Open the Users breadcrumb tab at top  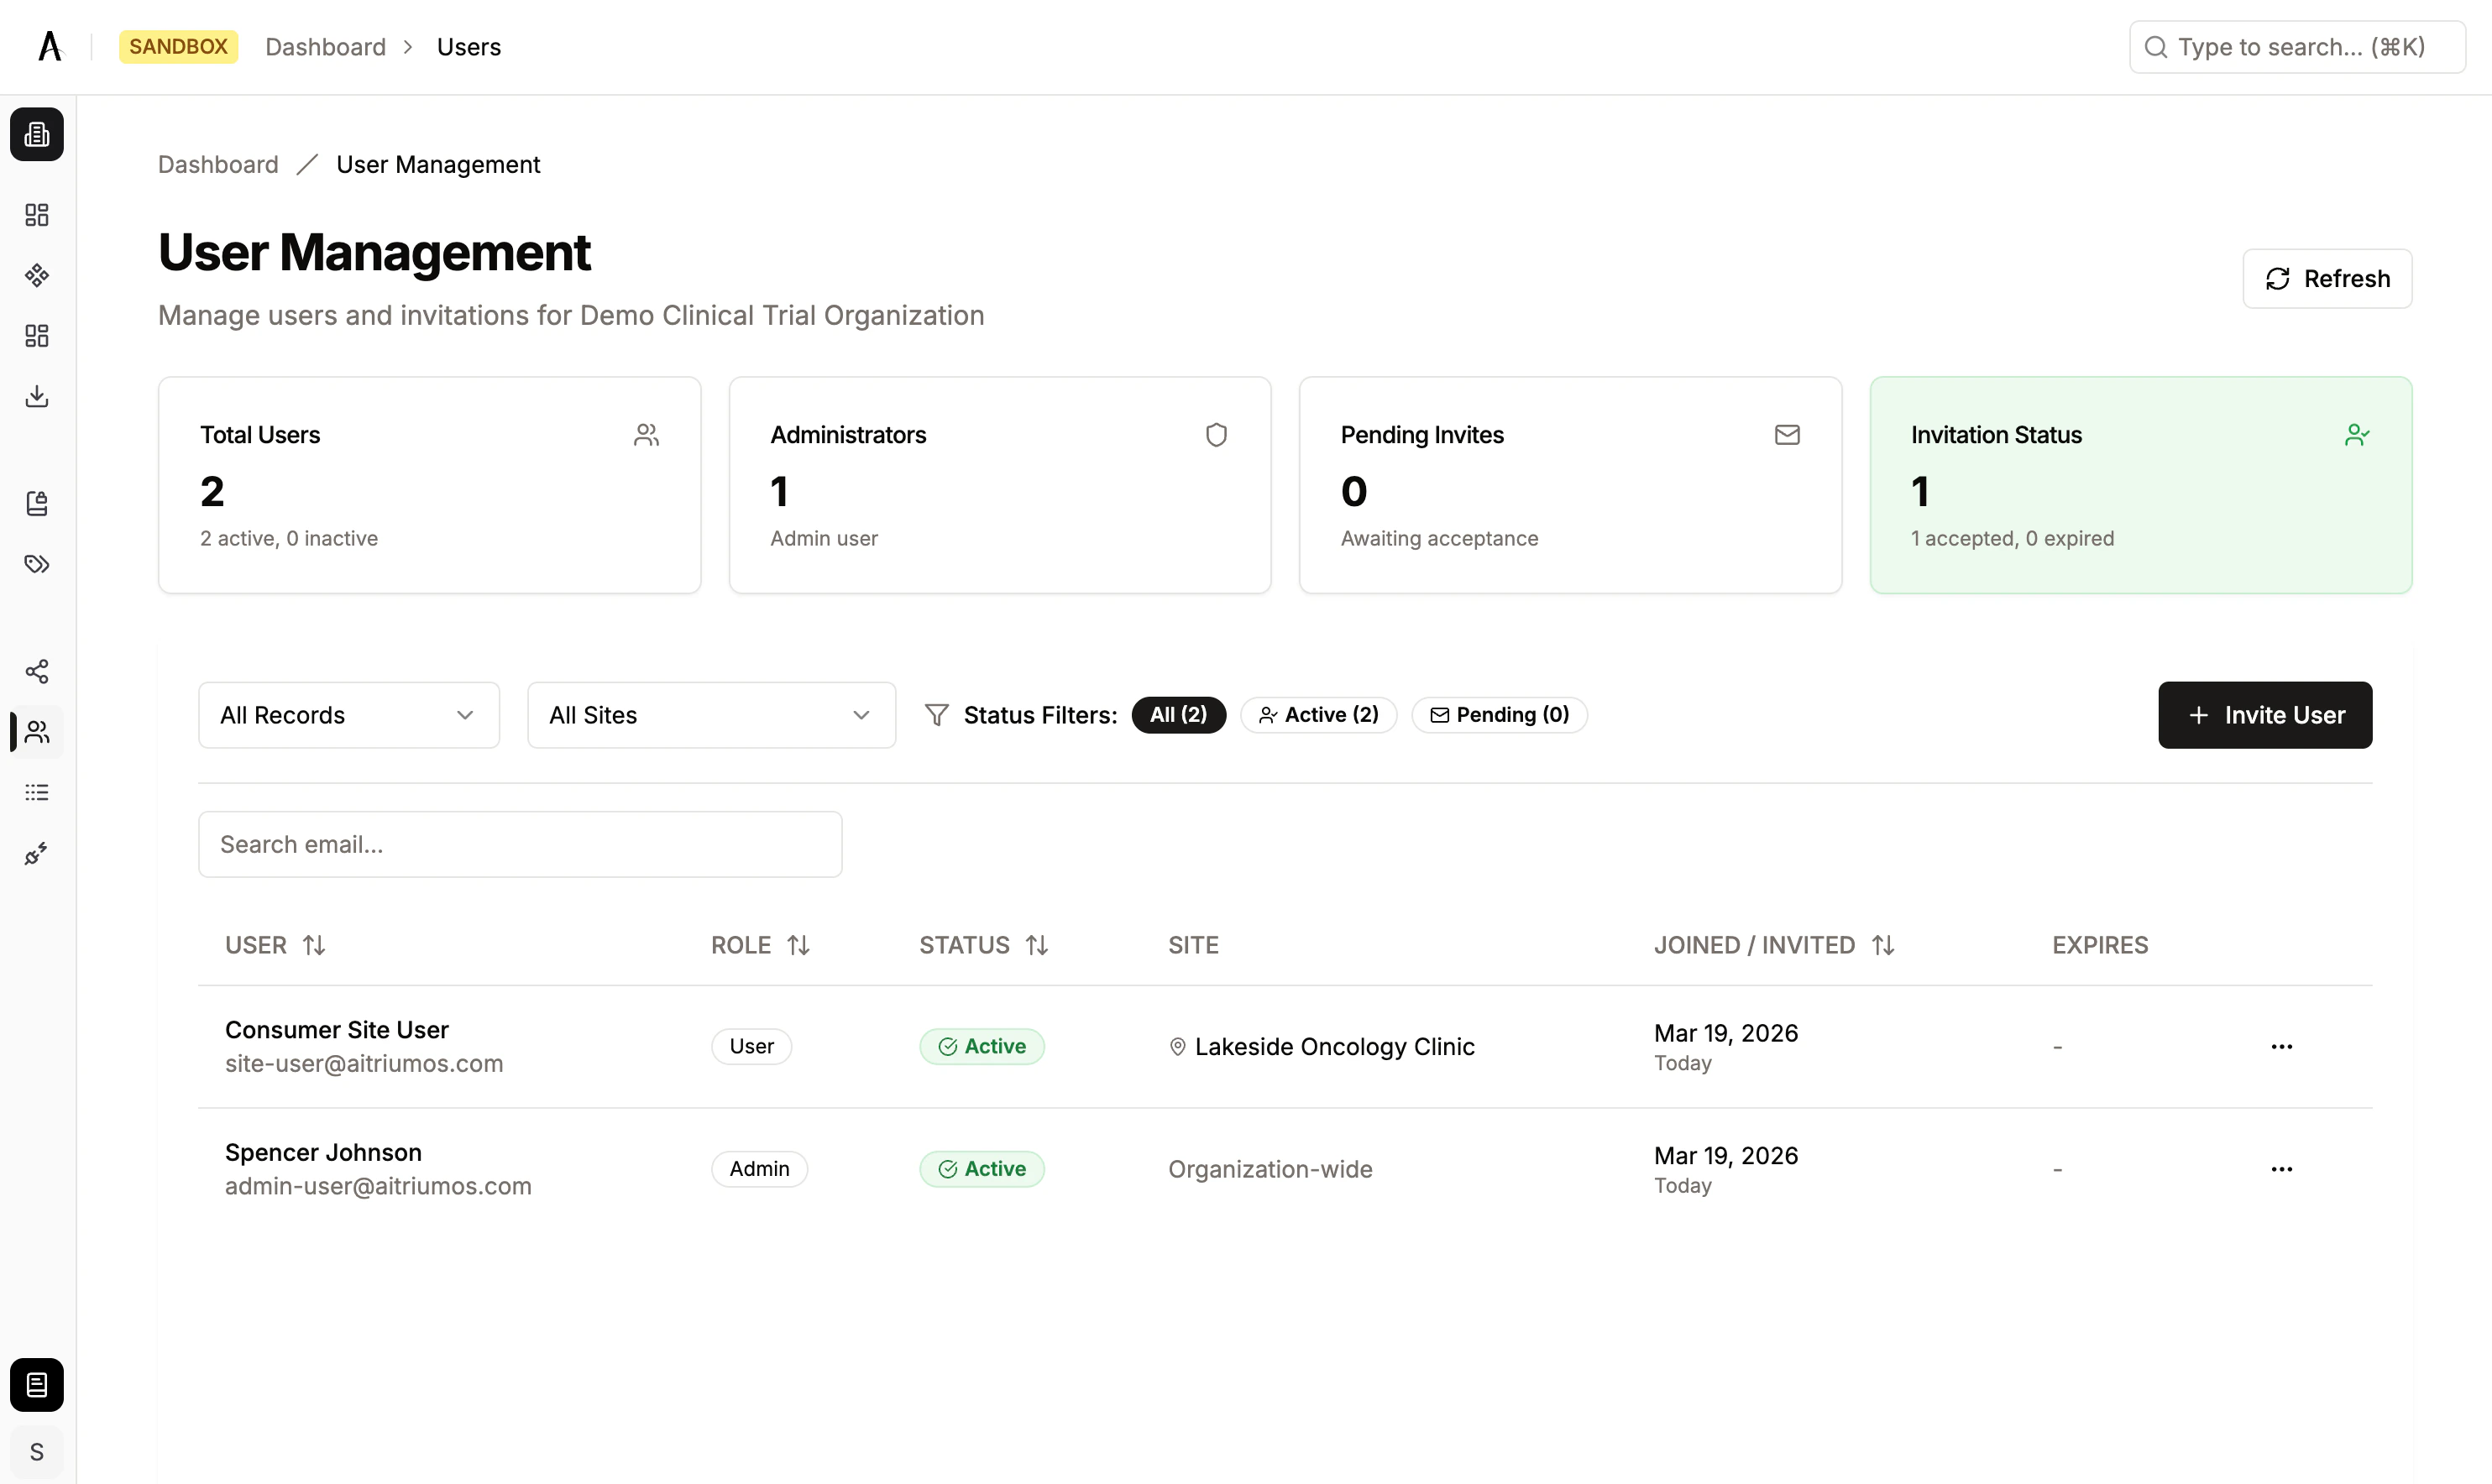point(468,46)
